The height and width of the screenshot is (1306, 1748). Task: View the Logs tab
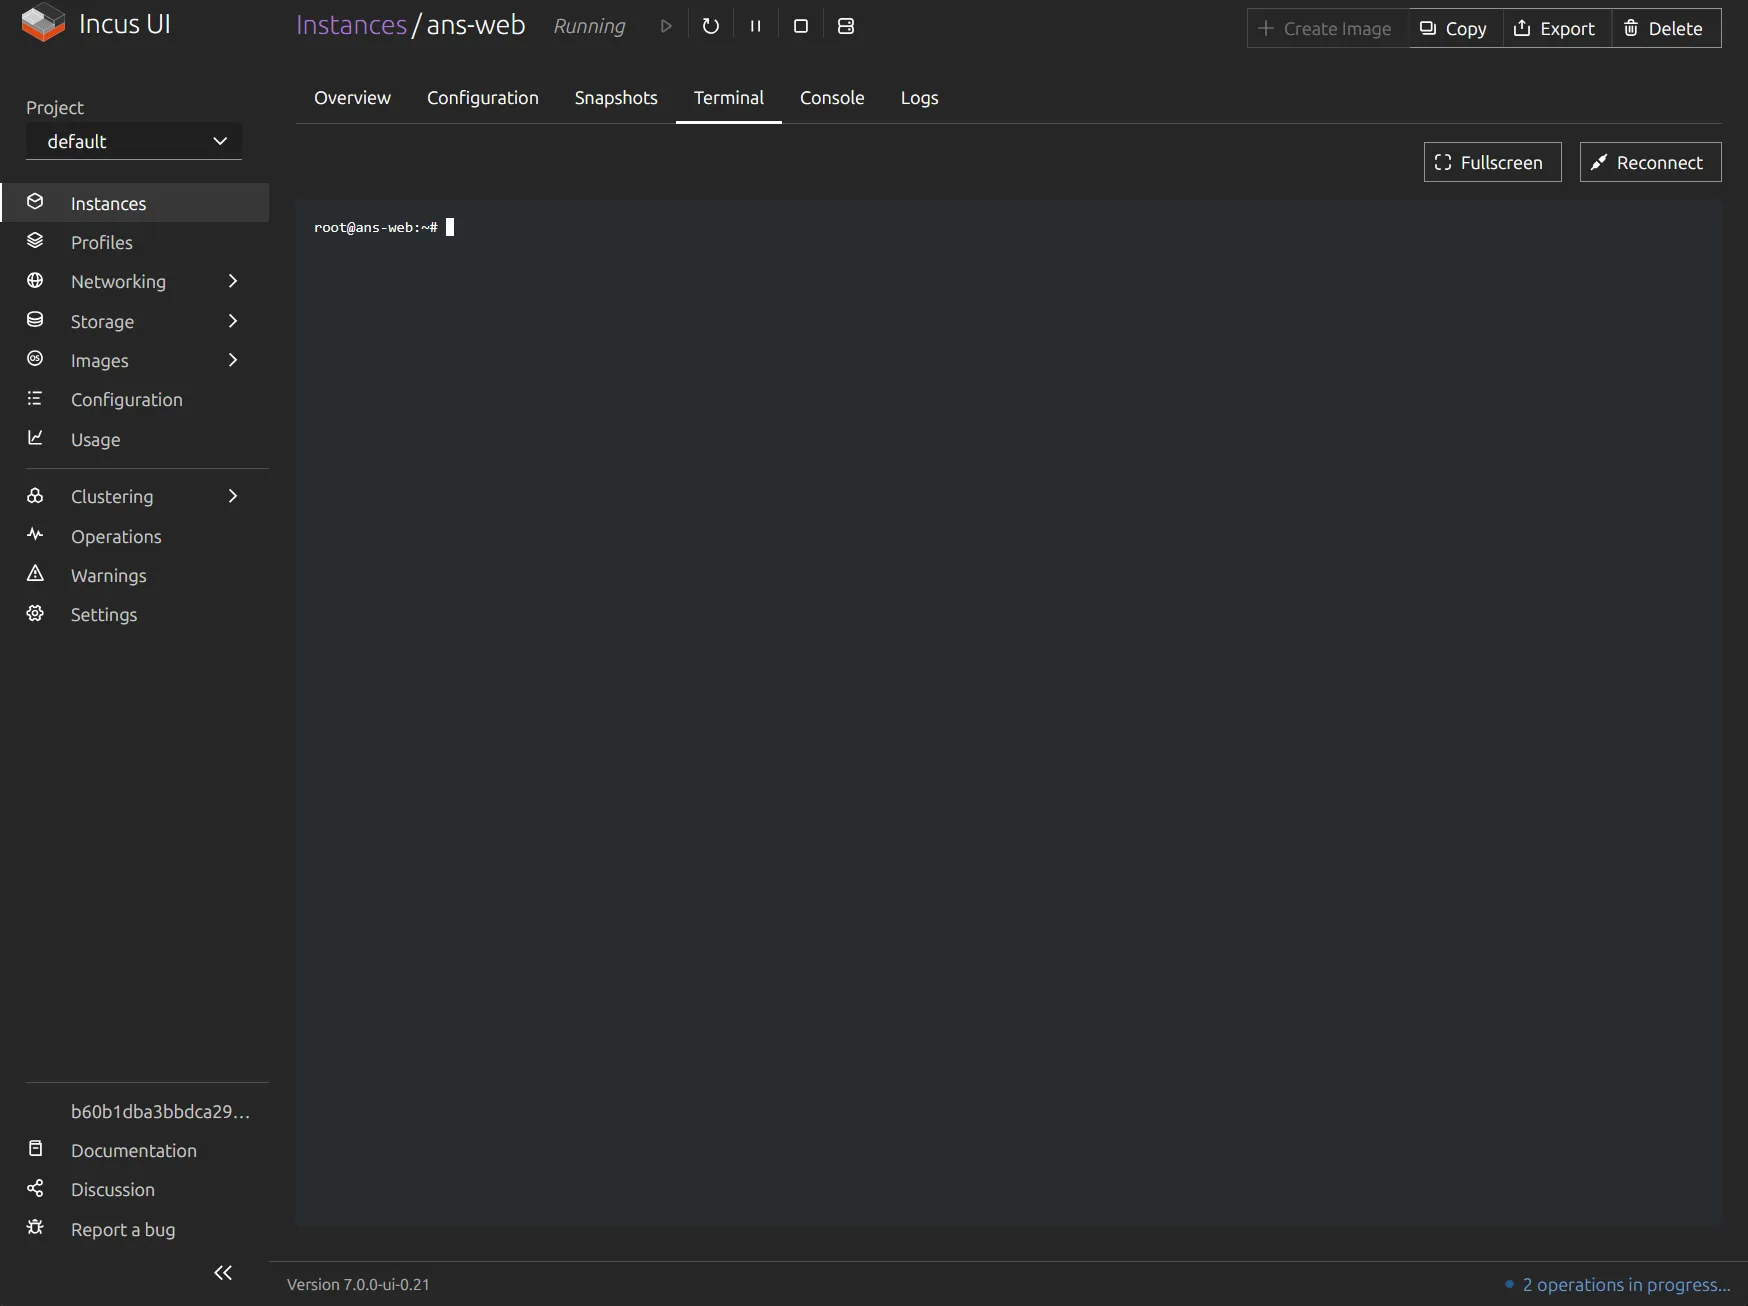[919, 98]
